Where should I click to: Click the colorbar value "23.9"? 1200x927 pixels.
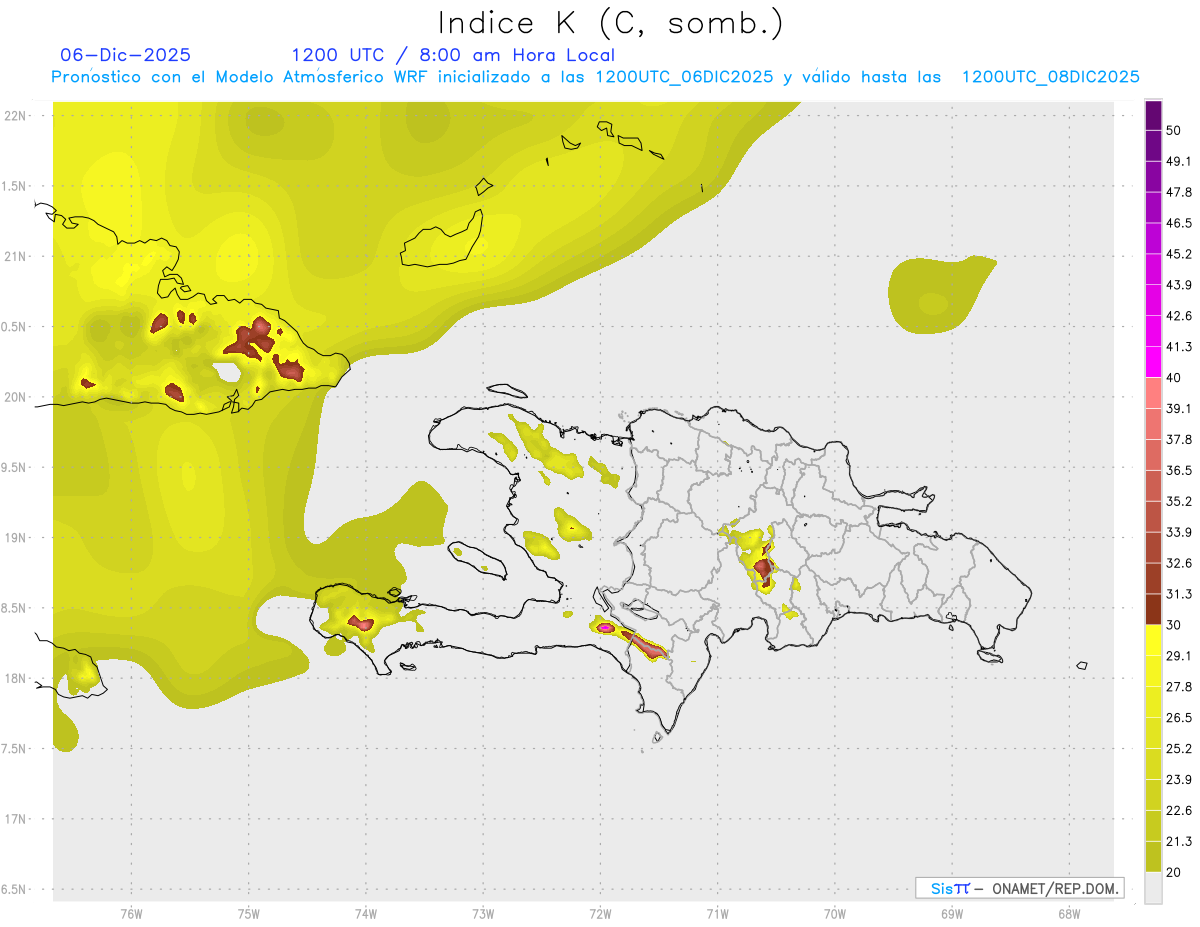1178,780
